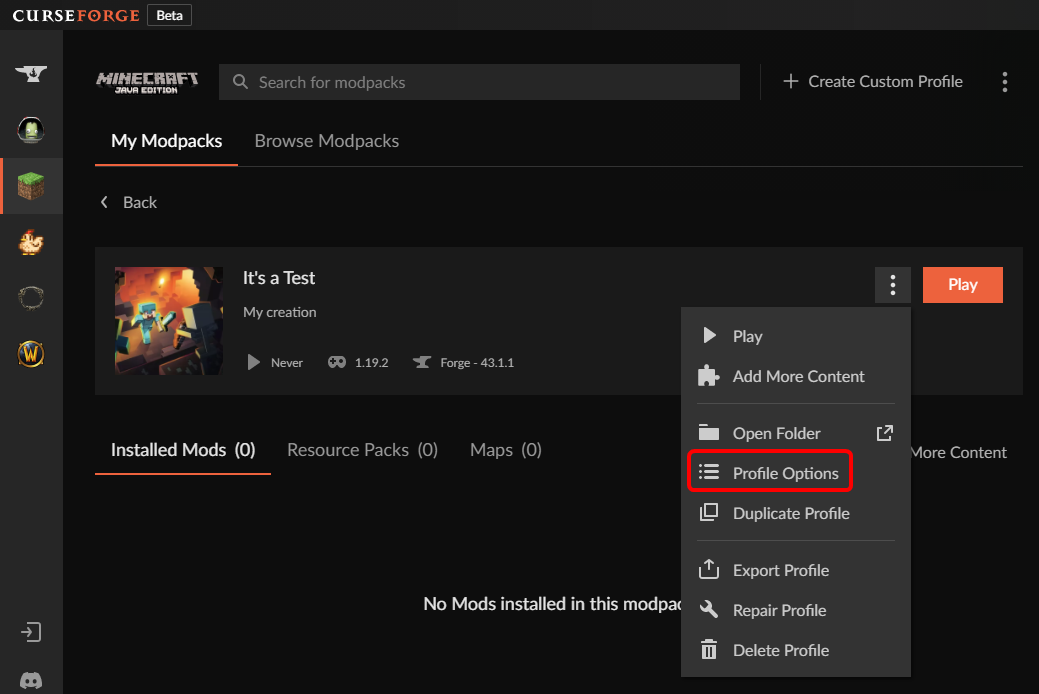Click partially hidden More Content link
Screen dimensions: 1039x694
(959, 453)
